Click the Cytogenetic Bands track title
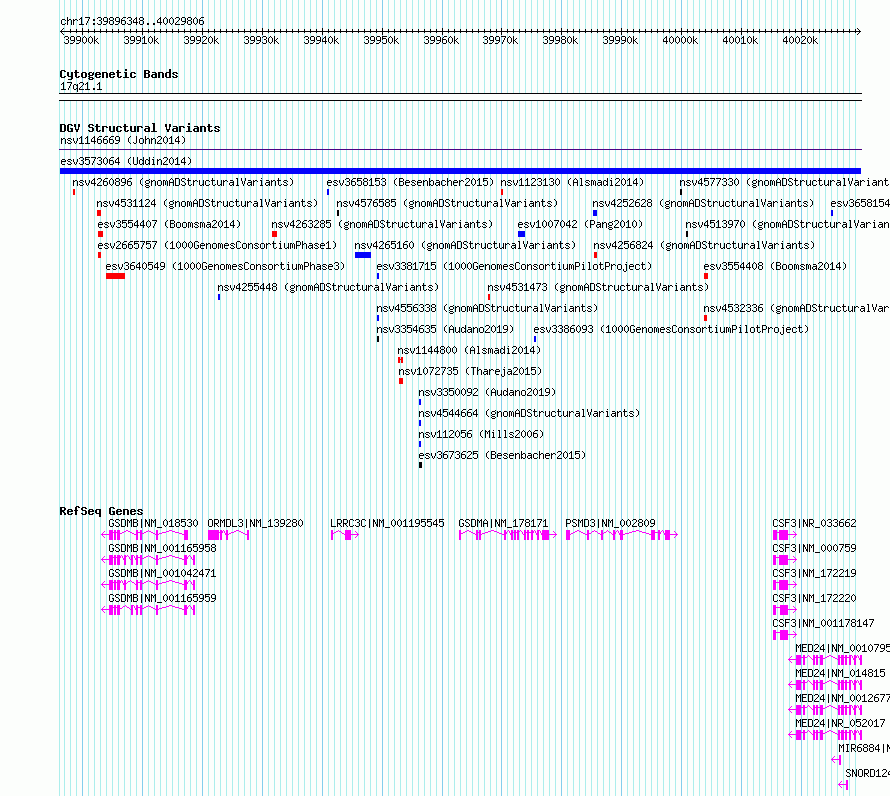Viewport: 890px width, 796px height. tap(119, 74)
